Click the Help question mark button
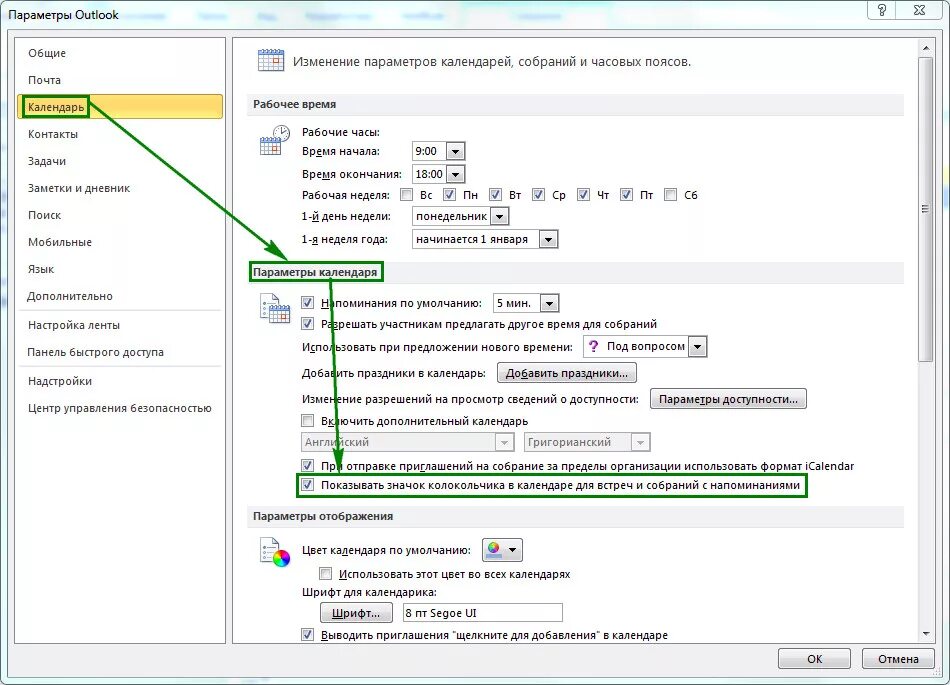The width and height of the screenshot is (950, 685). tap(882, 10)
